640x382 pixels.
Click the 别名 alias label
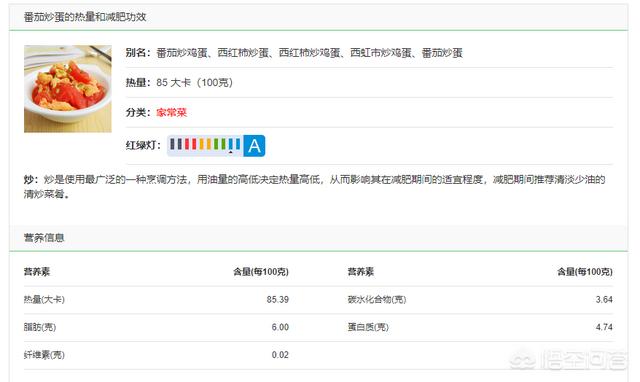point(138,53)
